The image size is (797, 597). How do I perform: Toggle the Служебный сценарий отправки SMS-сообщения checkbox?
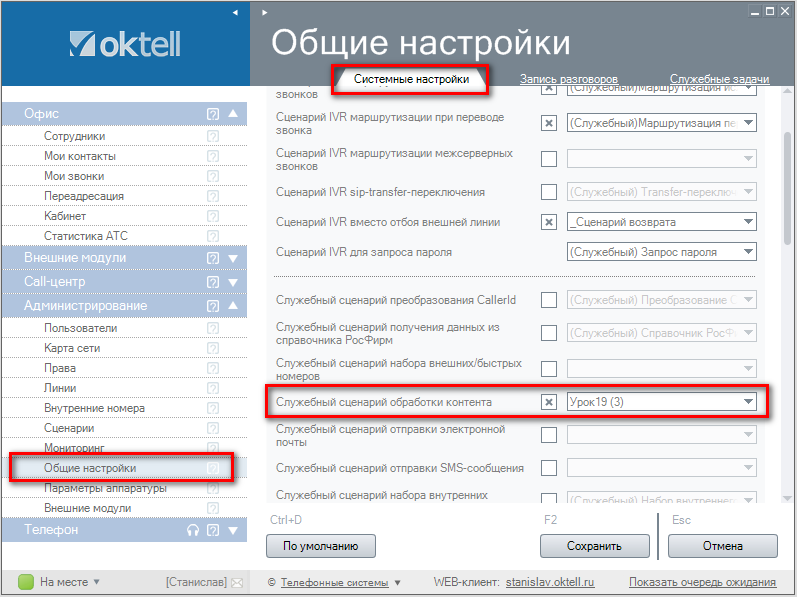point(548,468)
